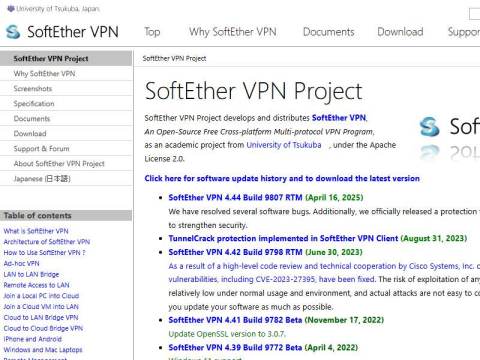
Task: Jump to Join a Cloud VM into LAN
Action: tap(41, 307)
